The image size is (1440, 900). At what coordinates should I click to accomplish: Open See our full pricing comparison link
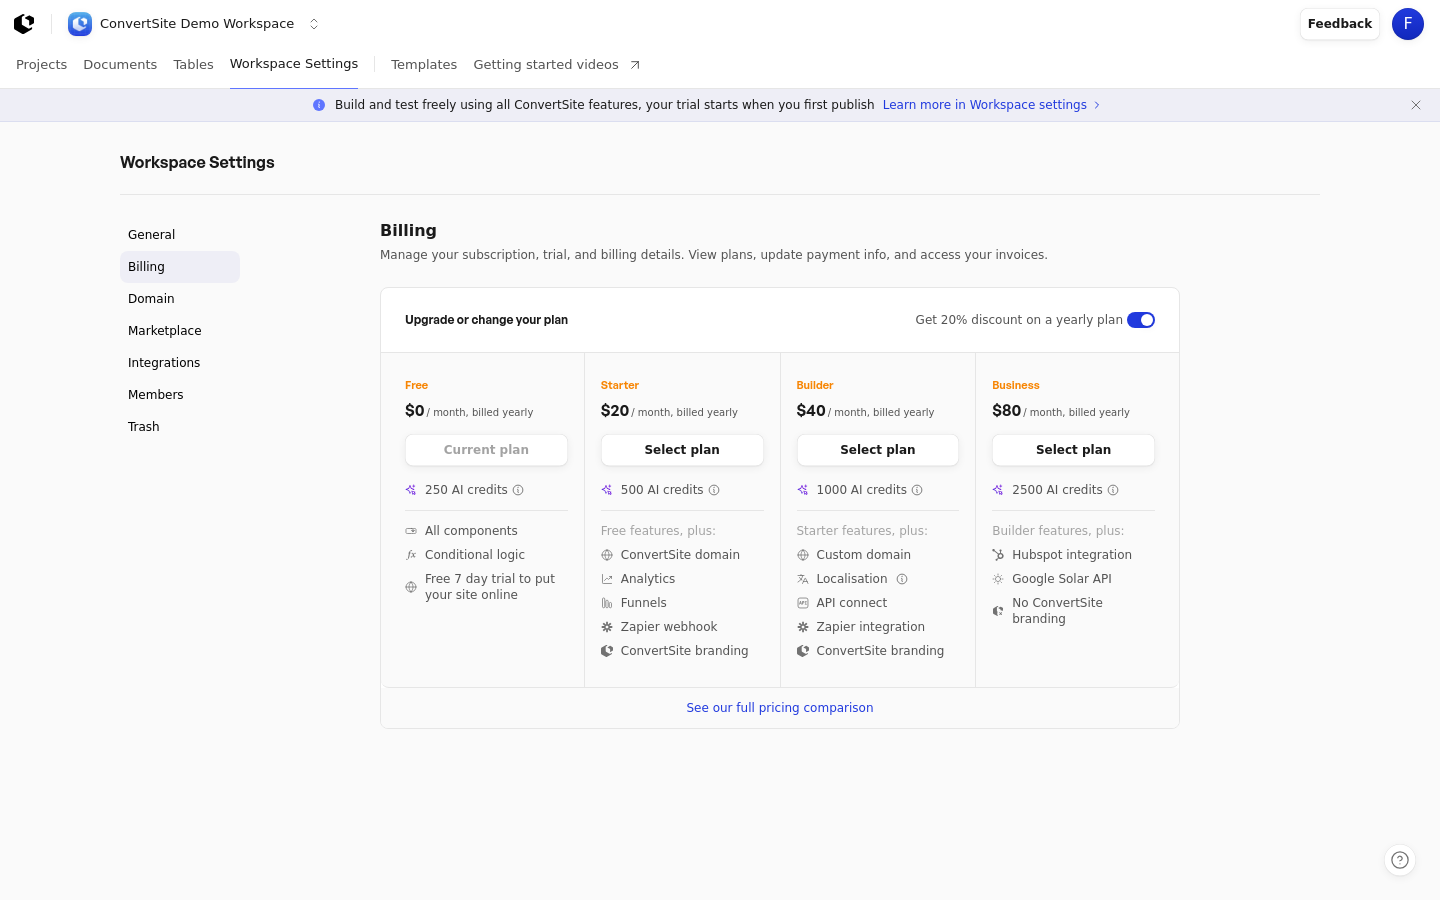780,708
